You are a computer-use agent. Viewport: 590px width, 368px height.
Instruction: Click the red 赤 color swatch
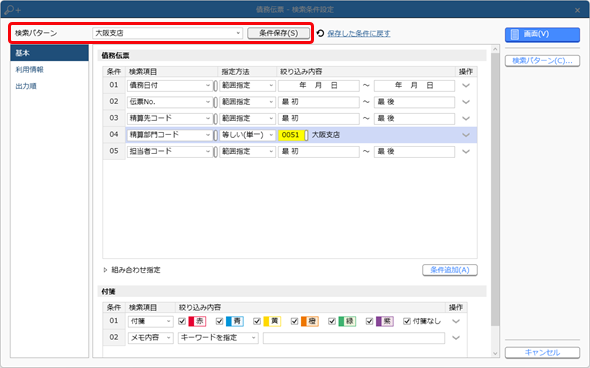197,321
